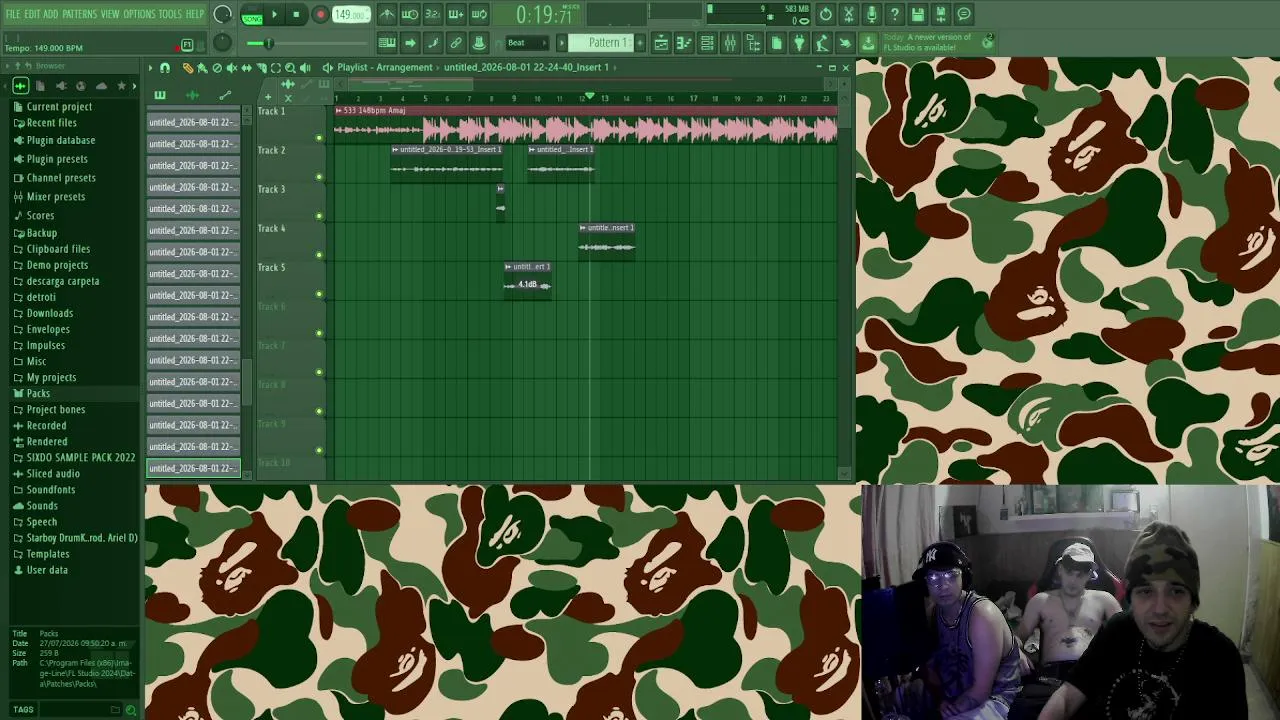1280x720 pixels.
Task: Toggle the metronome icon
Action: click(386, 14)
